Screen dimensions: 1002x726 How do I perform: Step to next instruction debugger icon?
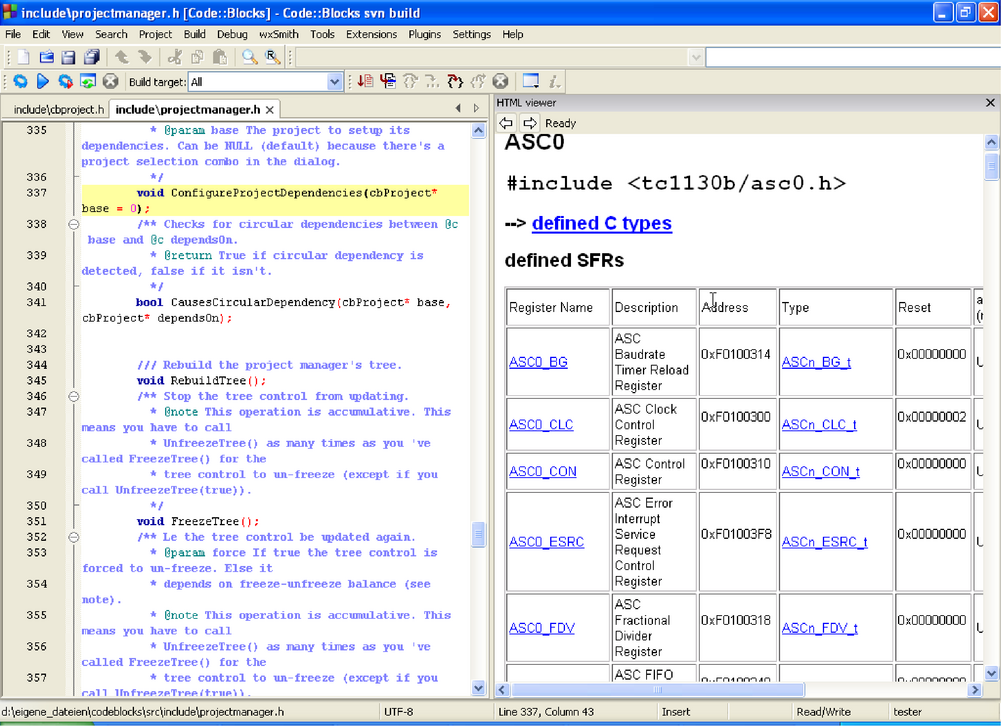432,81
